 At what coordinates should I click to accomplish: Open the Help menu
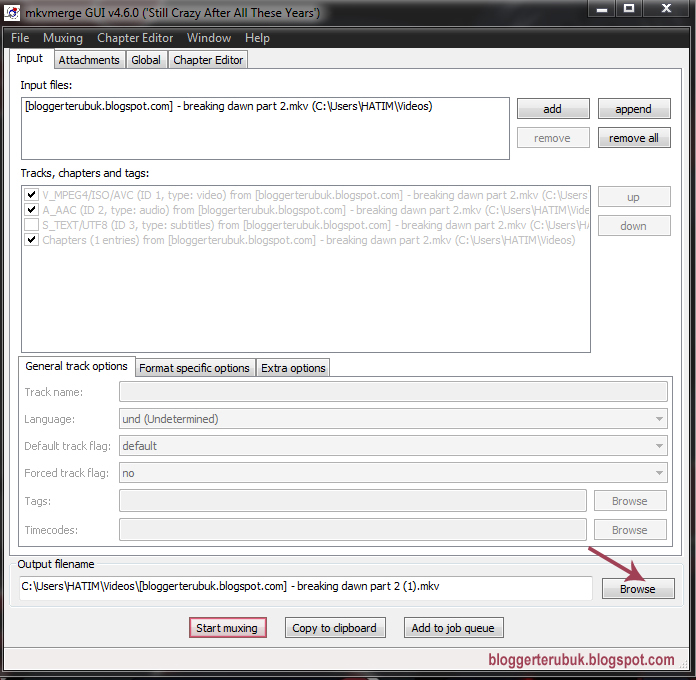[x=257, y=38]
